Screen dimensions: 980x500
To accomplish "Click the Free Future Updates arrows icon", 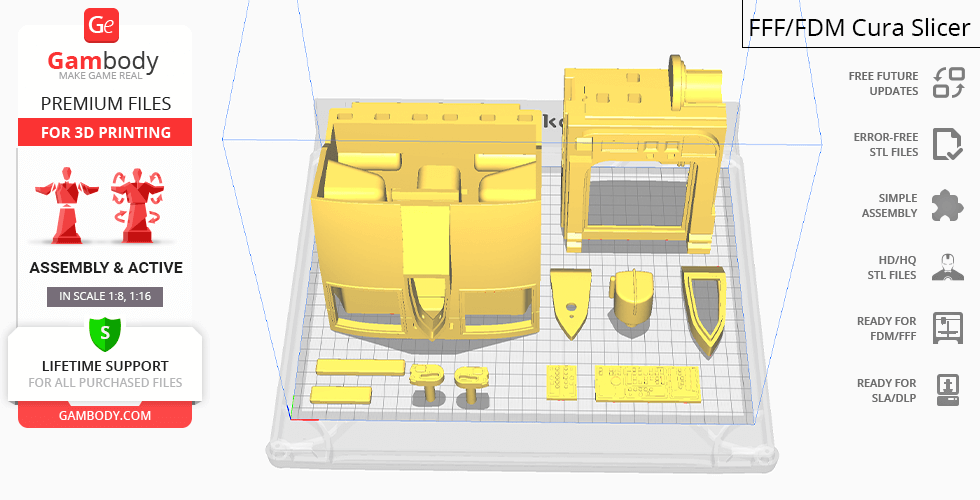I will 947,83.
